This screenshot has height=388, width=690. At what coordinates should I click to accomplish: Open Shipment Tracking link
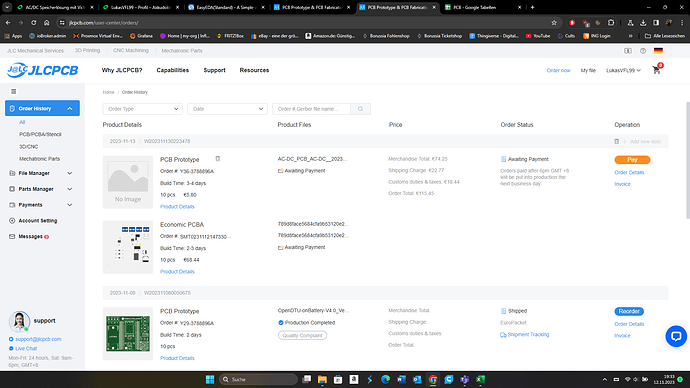528,335
